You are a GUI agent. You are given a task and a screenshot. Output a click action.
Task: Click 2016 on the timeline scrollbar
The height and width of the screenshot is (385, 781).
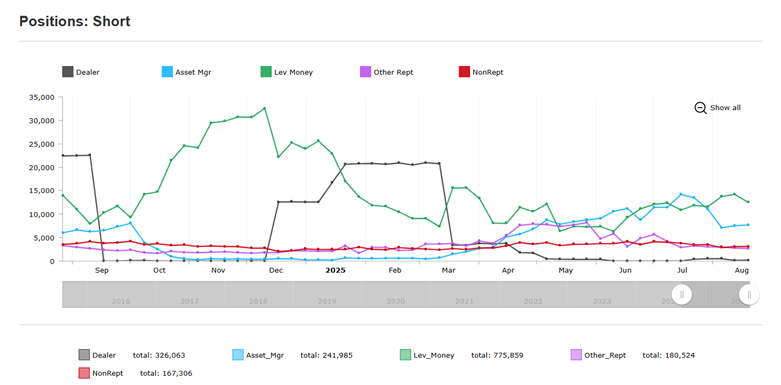point(121,301)
